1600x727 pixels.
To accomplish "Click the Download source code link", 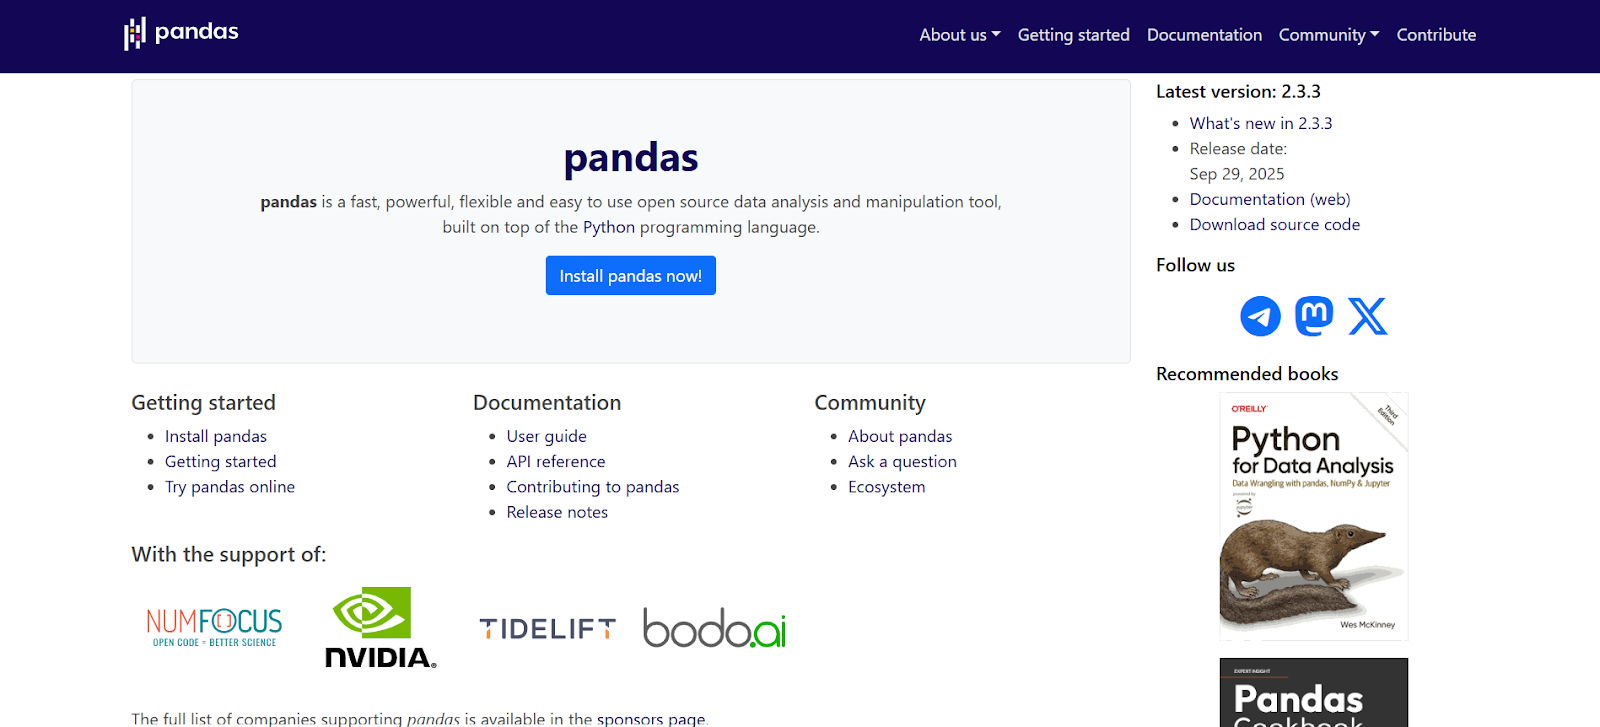I will pyautogui.click(x=1274, y=225).
